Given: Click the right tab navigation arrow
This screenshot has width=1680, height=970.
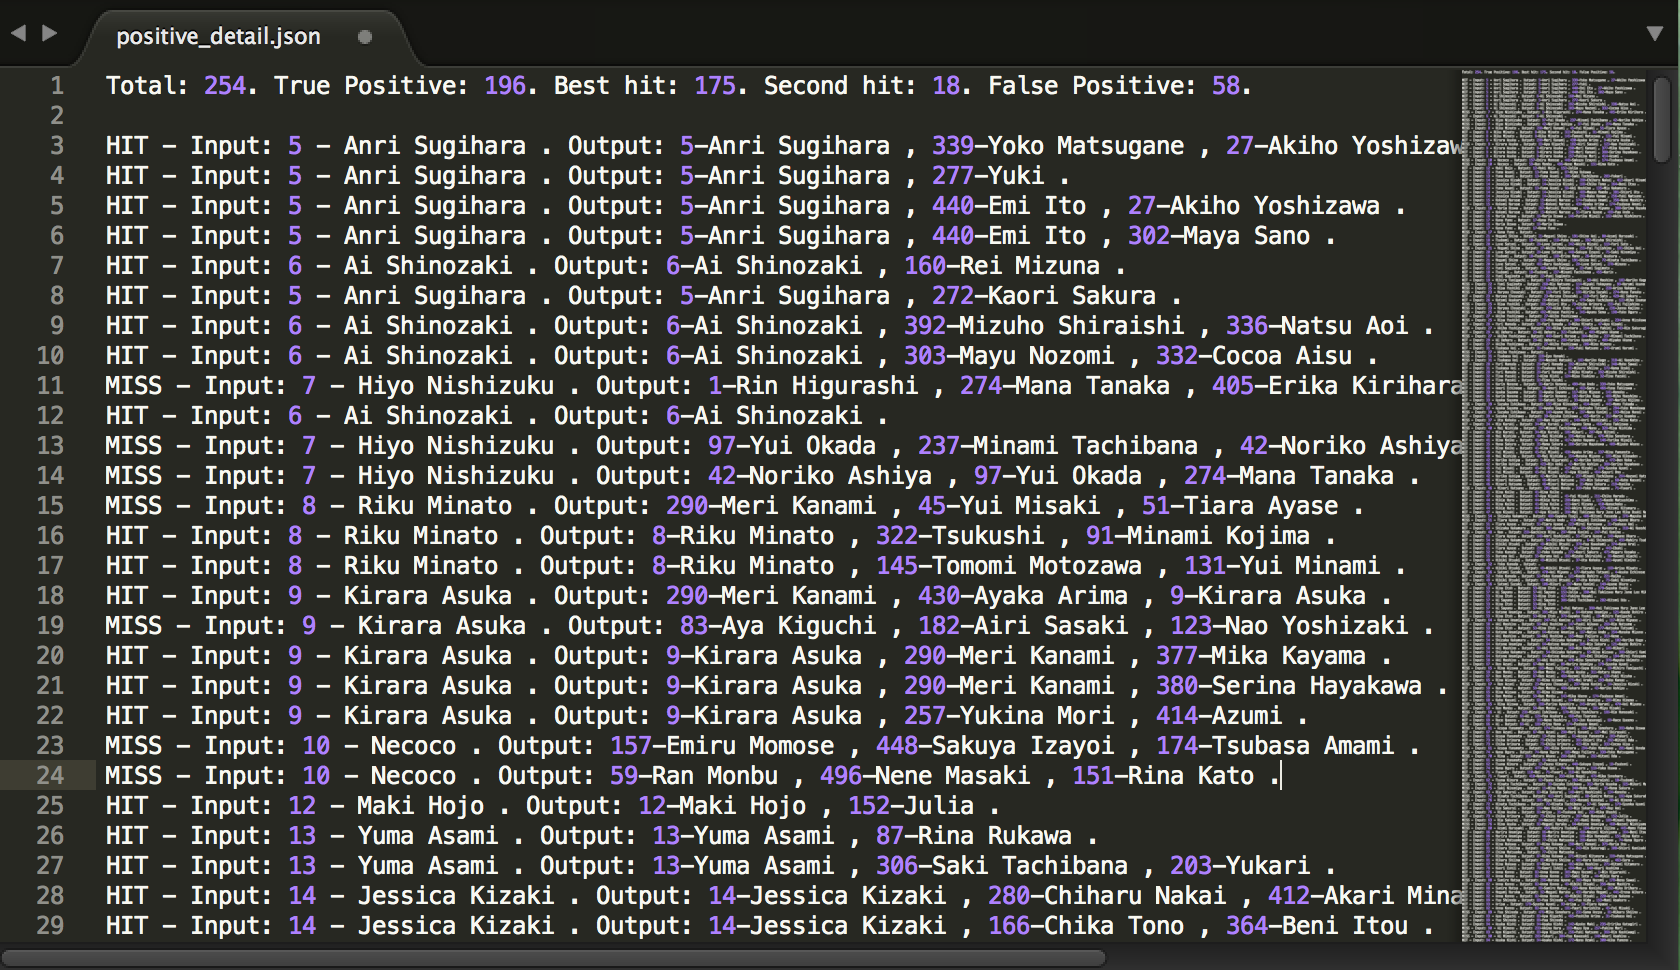Looking at the screenshot, I should click(x=49, y=33).
